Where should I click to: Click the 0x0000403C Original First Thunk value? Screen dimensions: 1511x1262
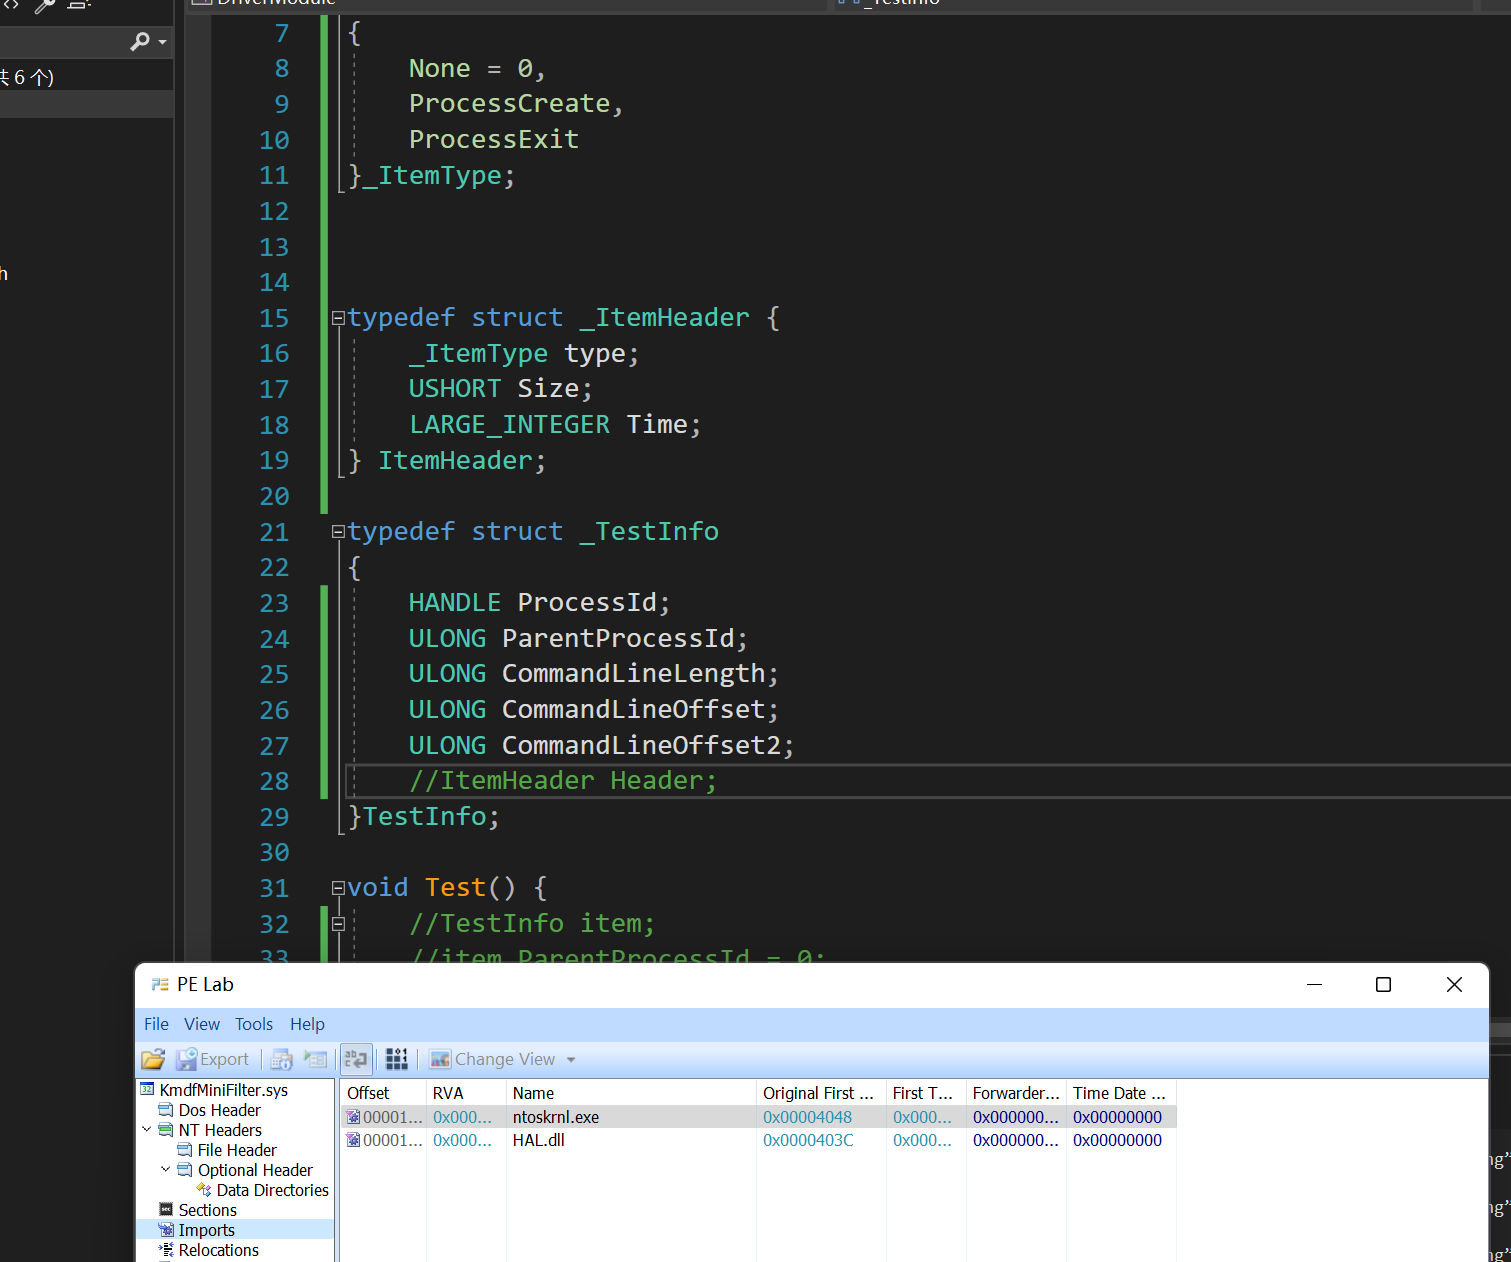point(808,1140)
